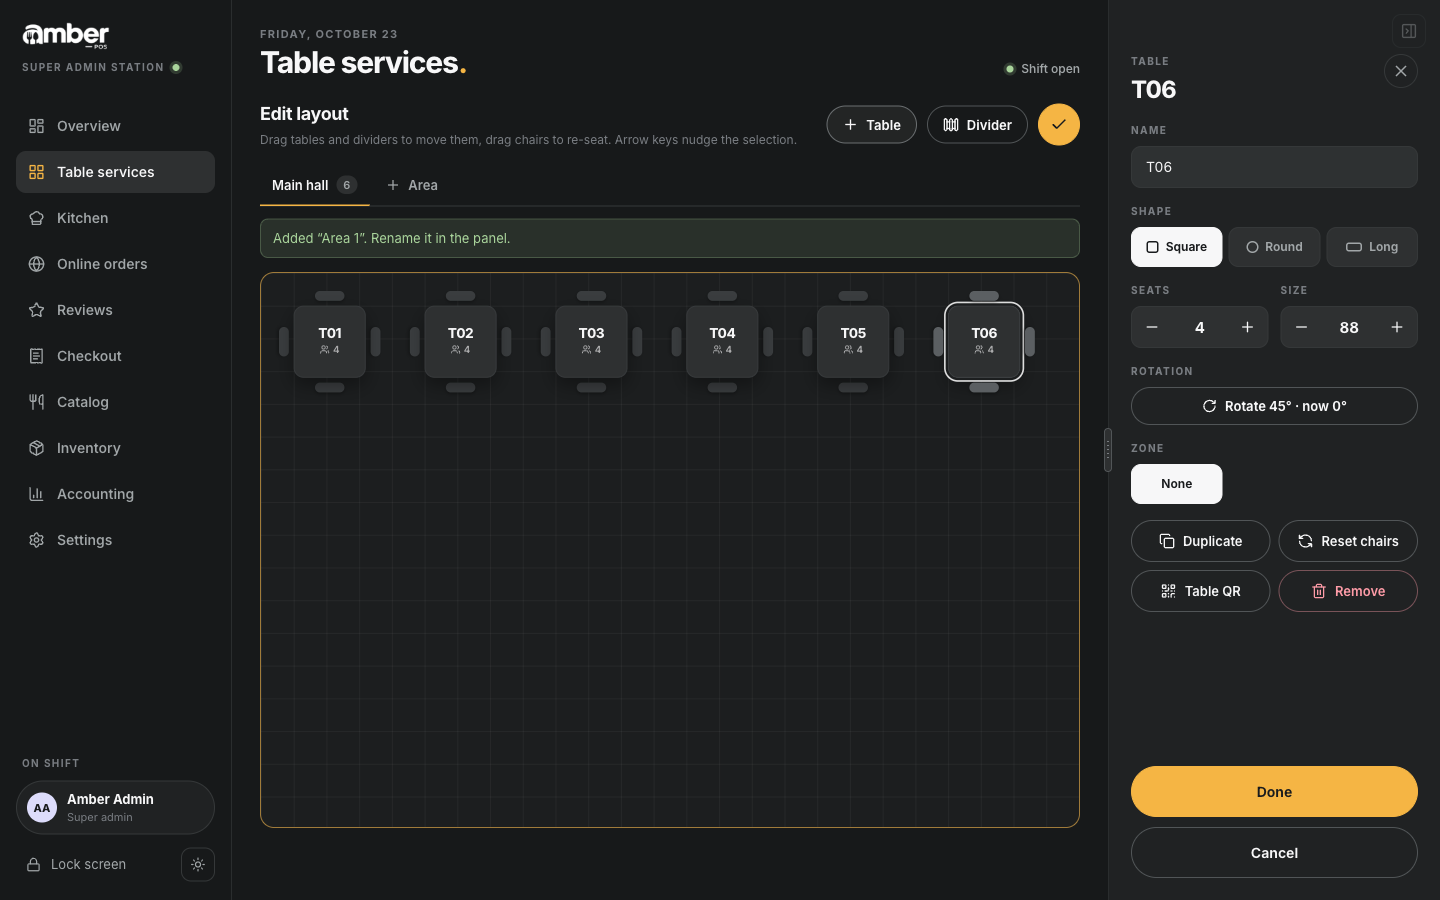Open Online orders page

point(115,264)
